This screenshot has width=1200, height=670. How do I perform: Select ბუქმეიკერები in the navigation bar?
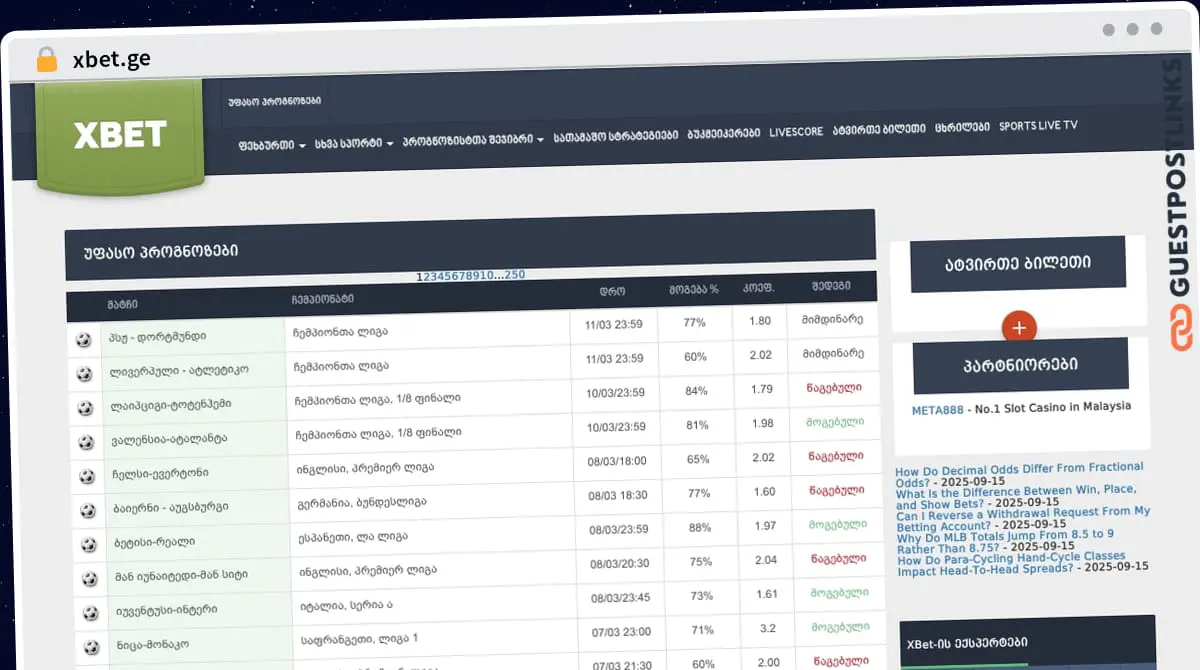pyautogui.click(x=723, y=131)
